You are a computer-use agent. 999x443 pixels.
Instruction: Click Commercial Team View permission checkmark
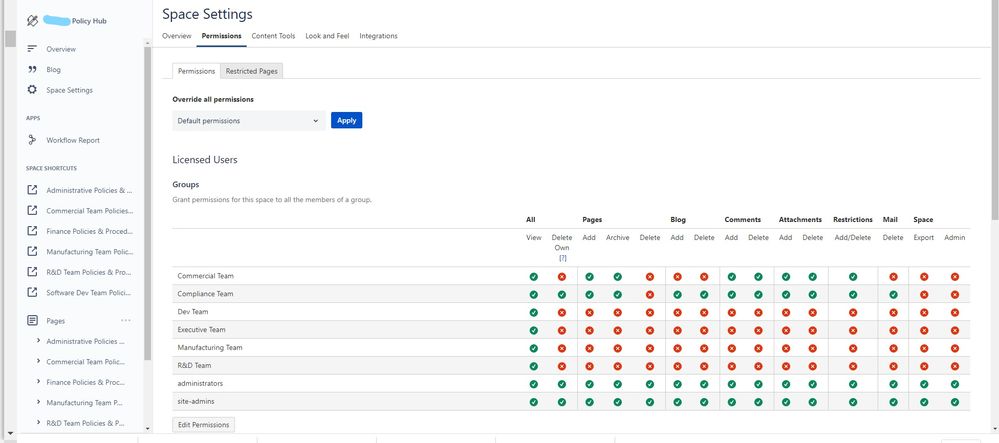click(533, 277)
